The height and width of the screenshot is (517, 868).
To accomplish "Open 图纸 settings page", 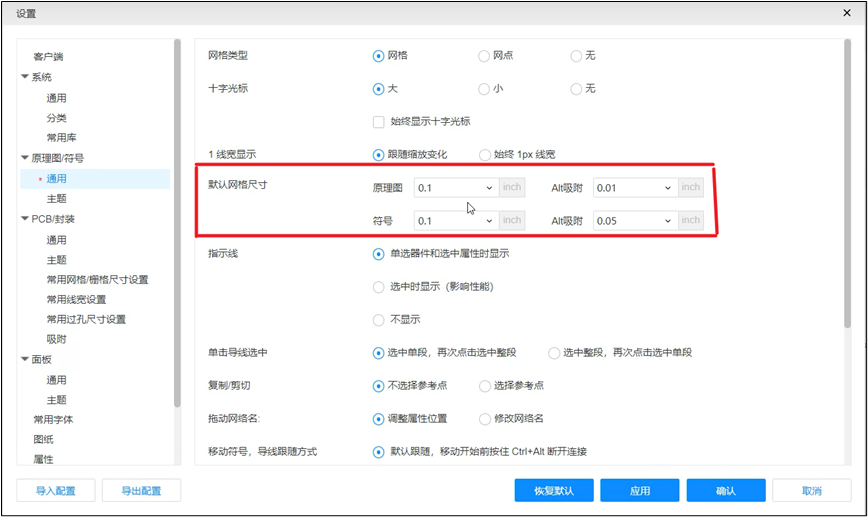I will pos(43,440).
